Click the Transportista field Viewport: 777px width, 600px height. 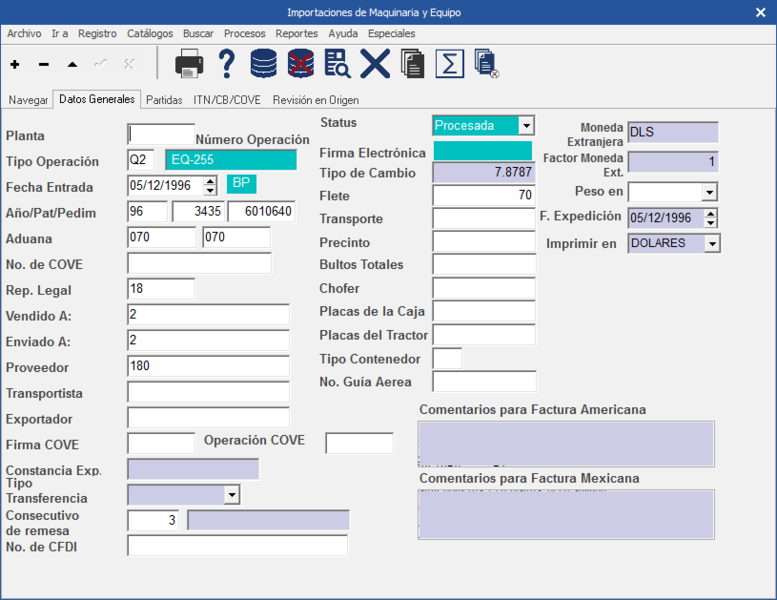click(x=208, y=392)
